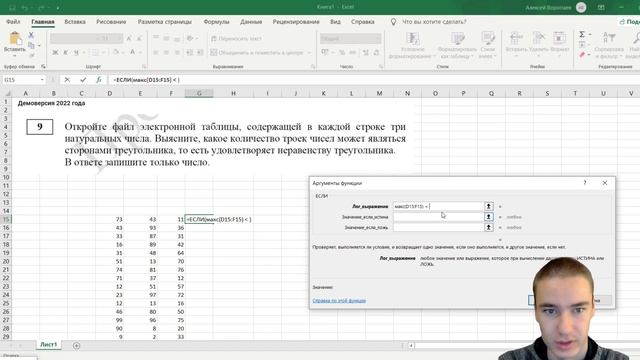Click the Wrap Text (Переносить текст) button
This screenshot has width=640, height=360.
click(236, 38)
